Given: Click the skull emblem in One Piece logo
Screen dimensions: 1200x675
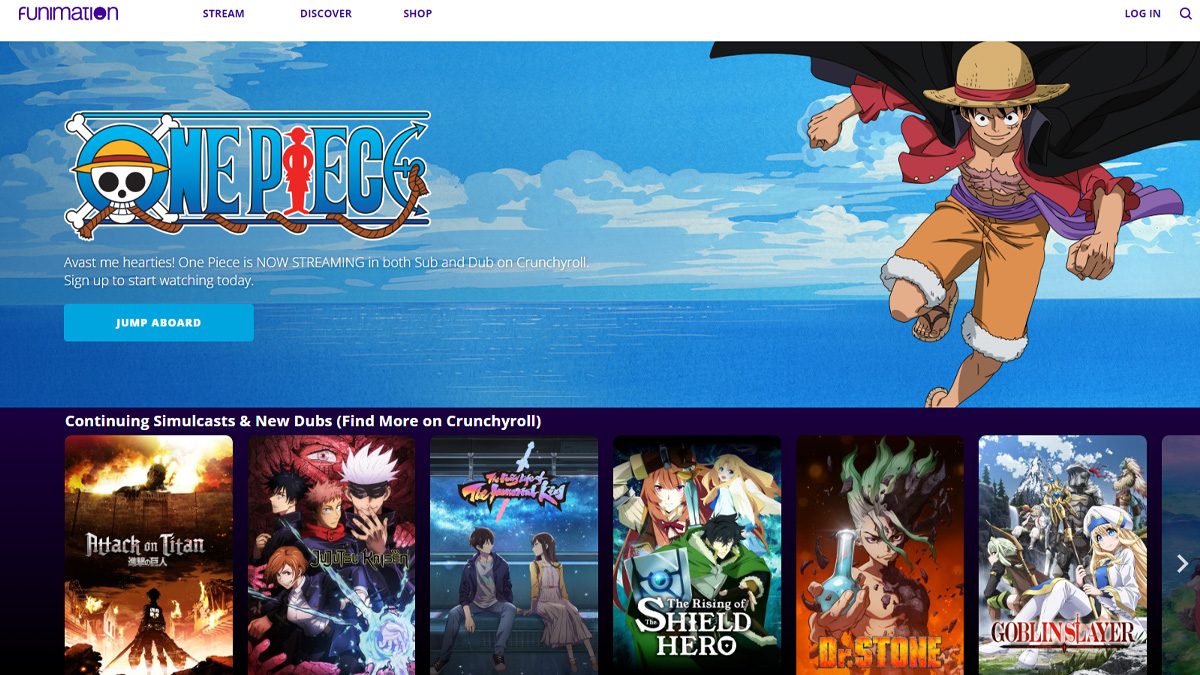Looking at the screenshot, I should tap(116, 177).
